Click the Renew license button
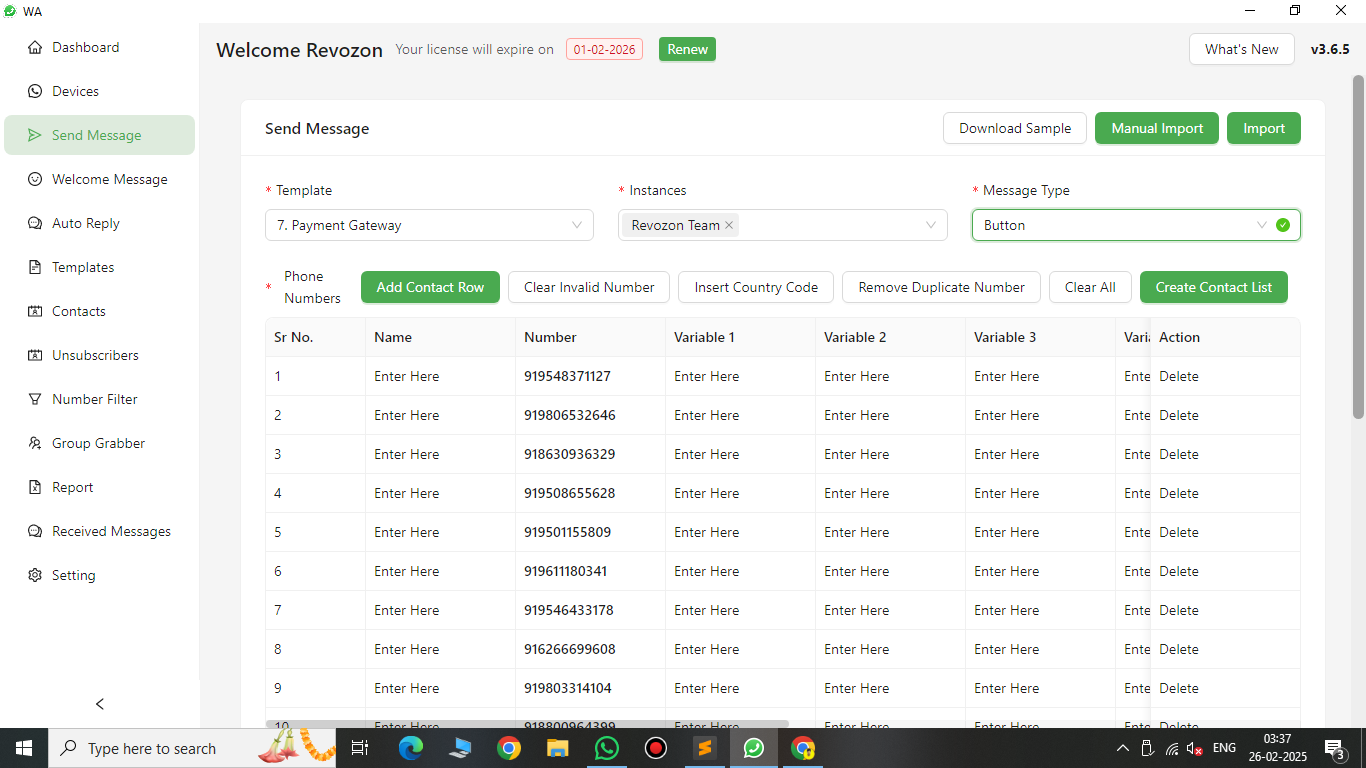Viewport: 1366px width, 768px height. point(687,49)
